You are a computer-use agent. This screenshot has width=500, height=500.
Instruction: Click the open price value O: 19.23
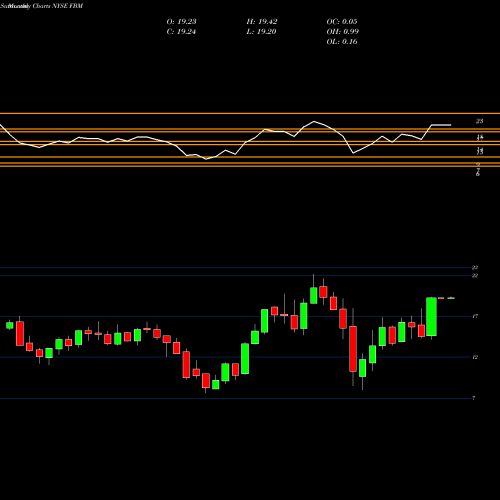(x=181, y=22)
